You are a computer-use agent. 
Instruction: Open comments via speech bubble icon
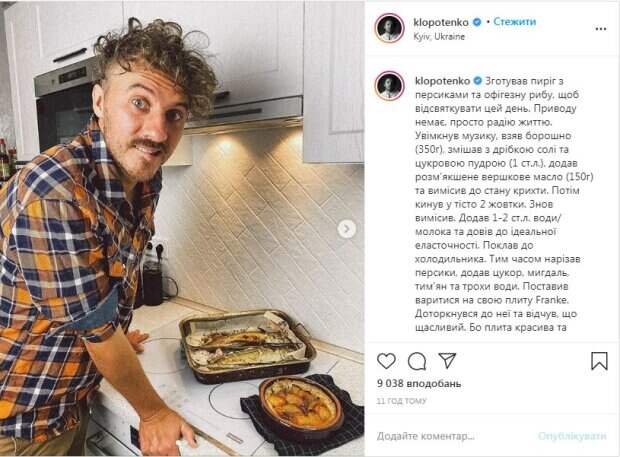pyautogui.click(x=417, y=361)
